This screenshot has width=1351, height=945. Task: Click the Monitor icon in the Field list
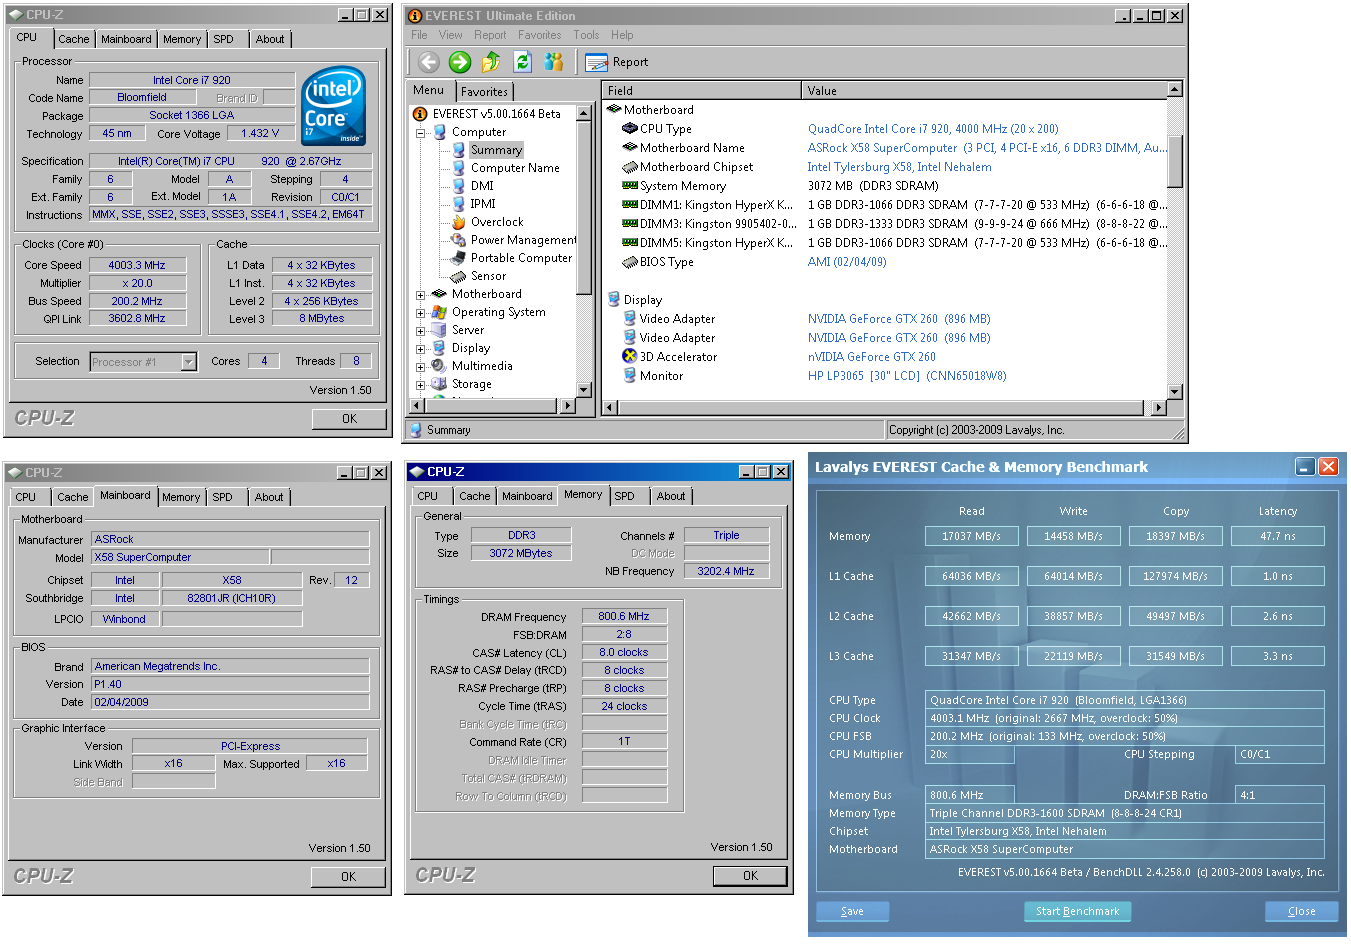point(630,376)
